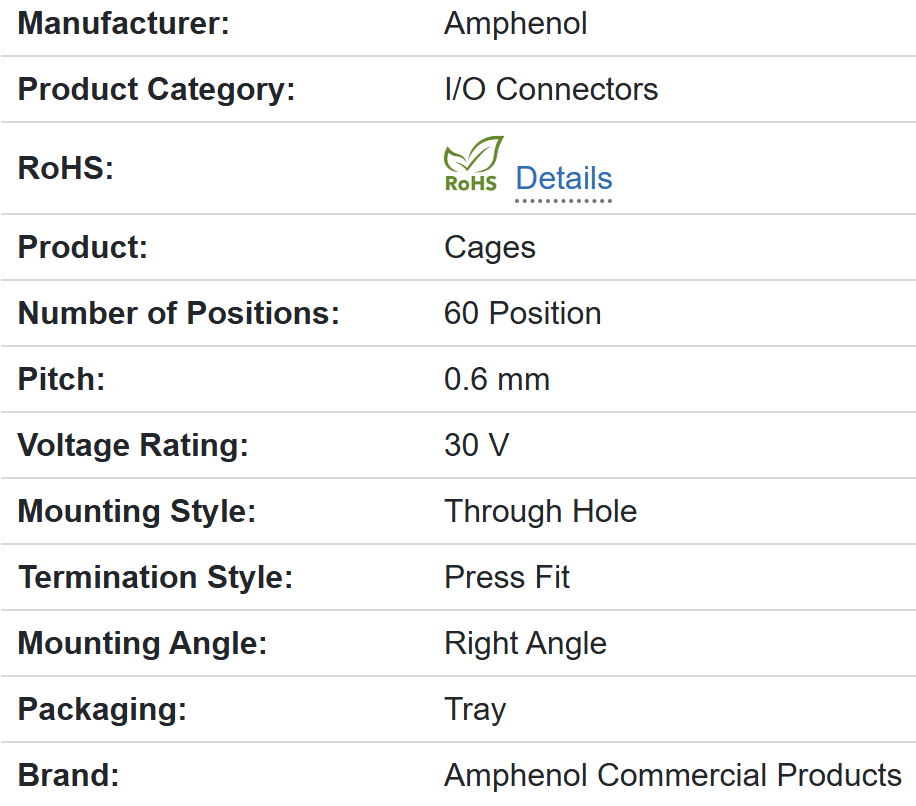Image resolution: width=916 pixels, height=806 pixels.
Task: Click the Manufacturer label
Action: pyautogui.click(x=124, y=23)
